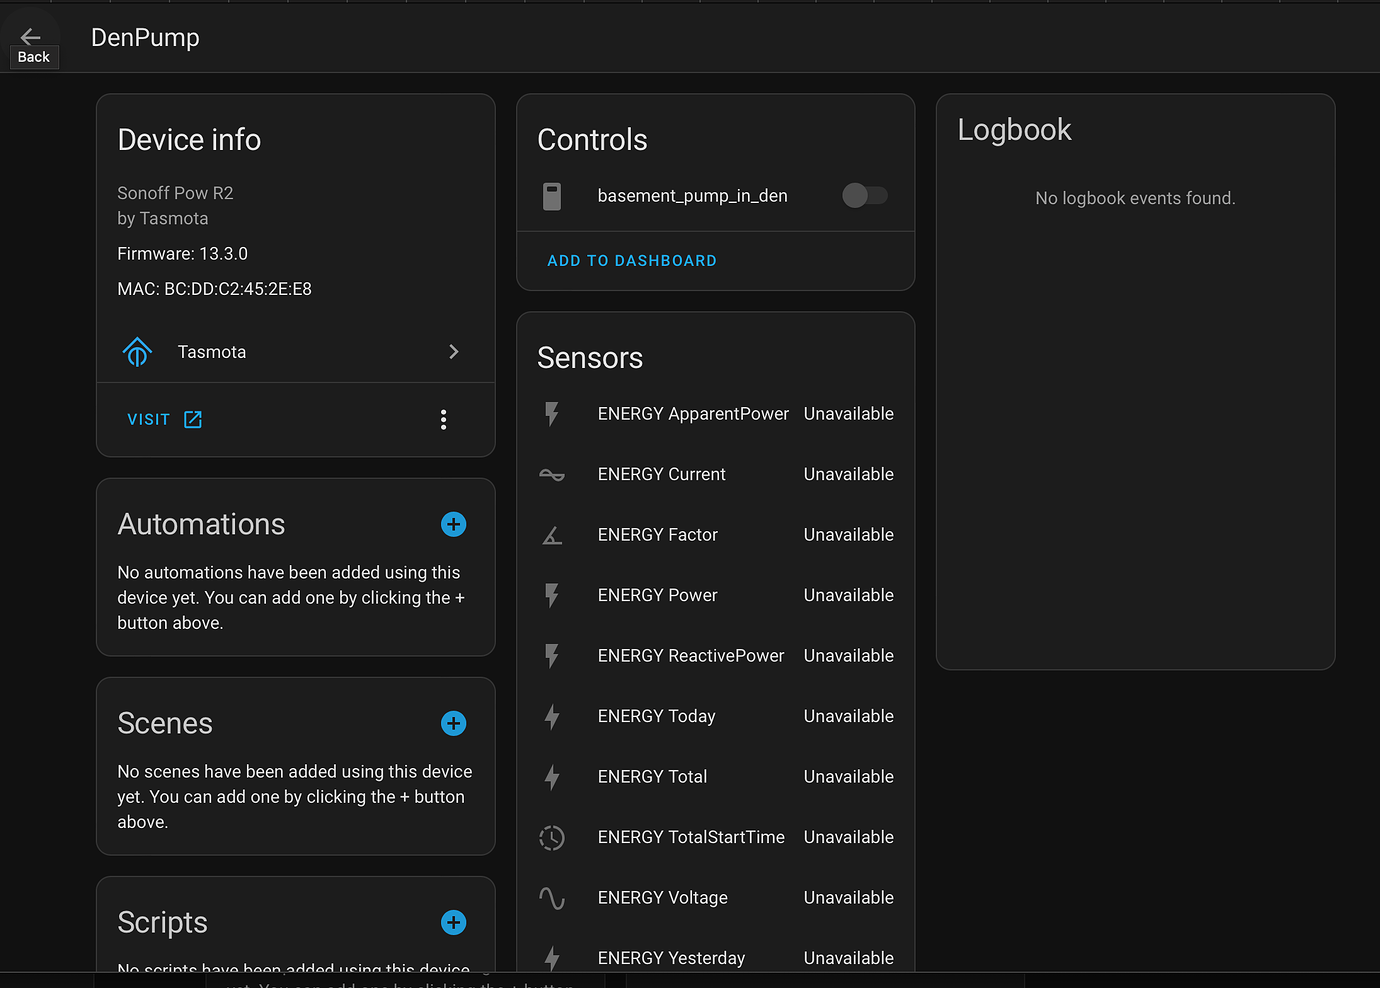Open the ENERGY TotalStartTime sensor label

click(x=691, y=837)
